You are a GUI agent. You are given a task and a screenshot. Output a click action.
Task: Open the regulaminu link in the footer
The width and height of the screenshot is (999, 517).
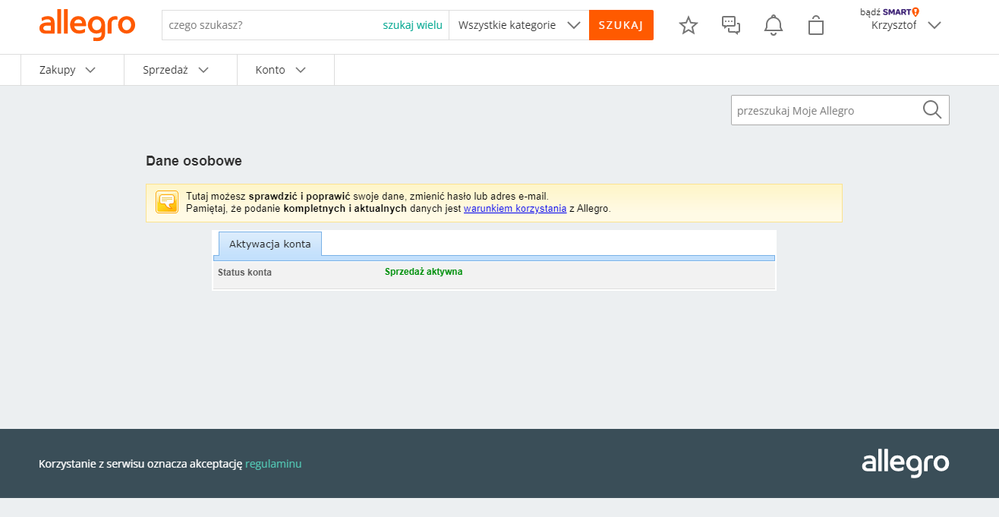[x=273, y=464]
